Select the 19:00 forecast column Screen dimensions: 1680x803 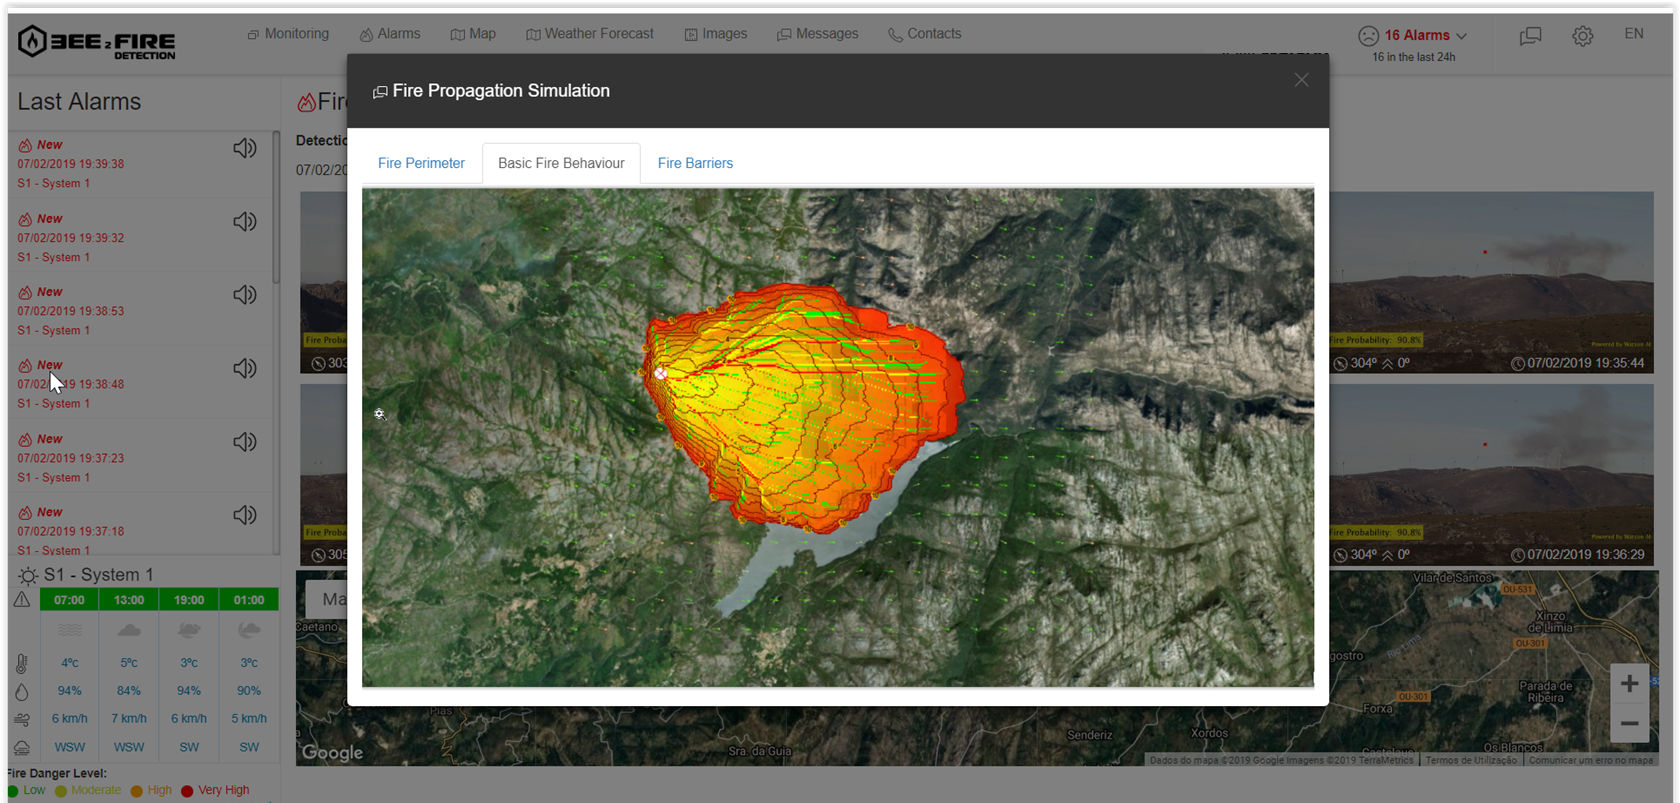[x=189, y=600]
